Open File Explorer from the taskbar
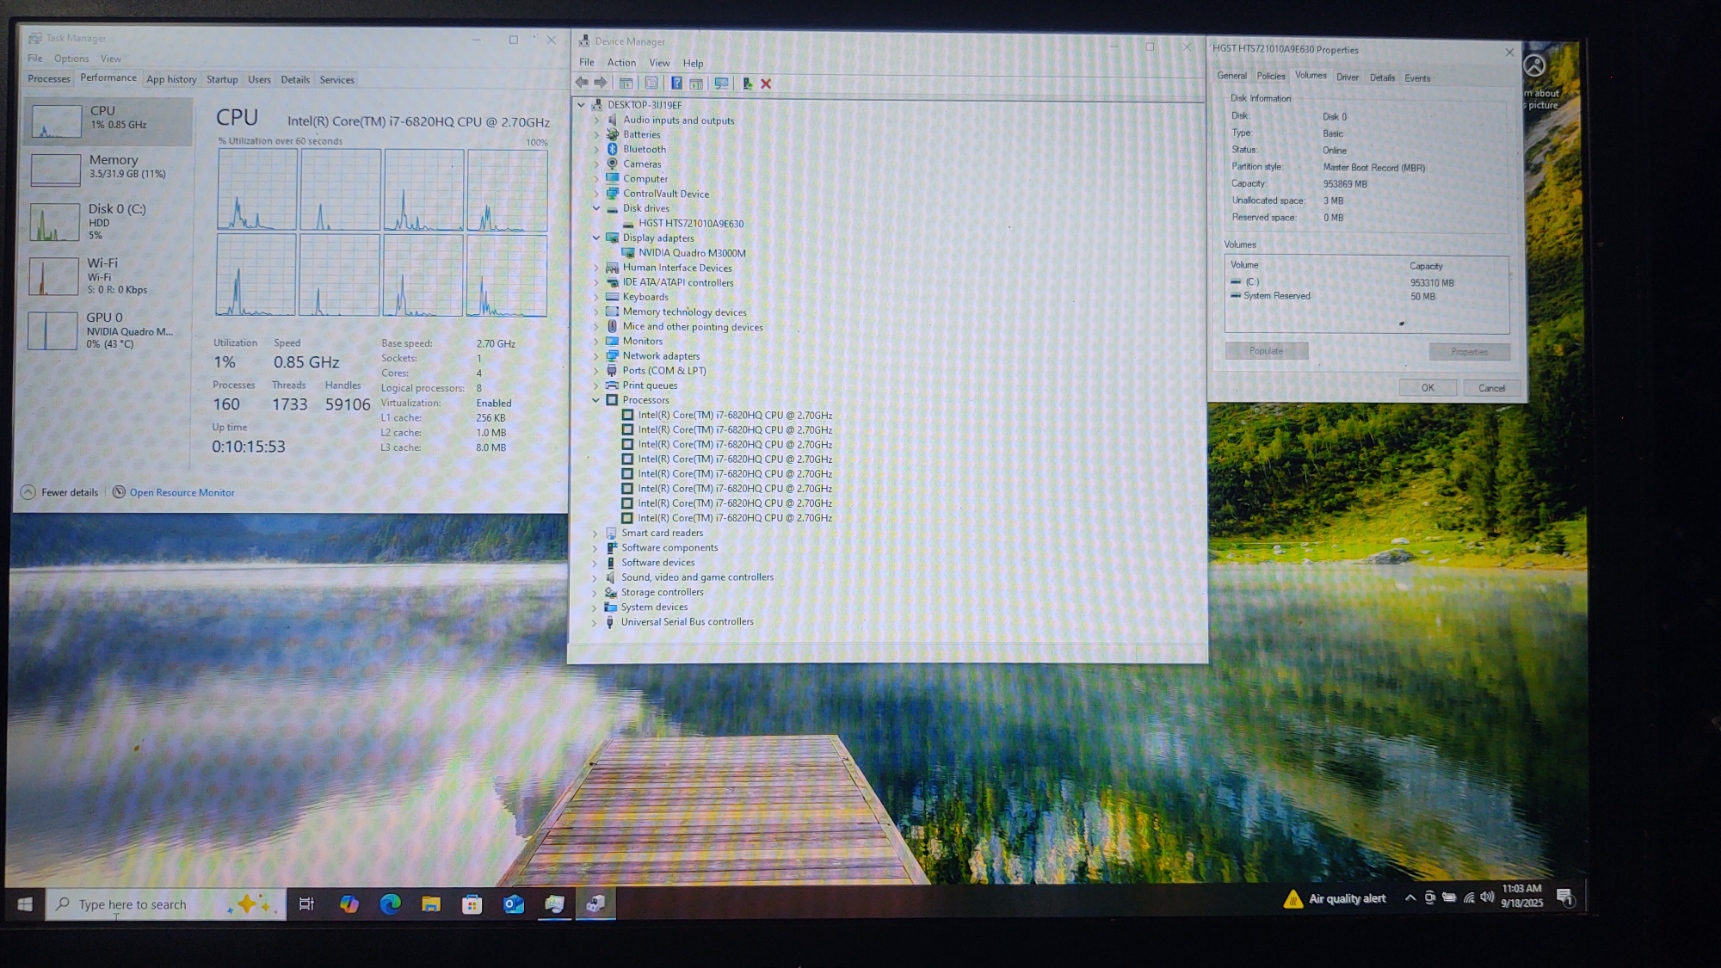 [431, 904]
